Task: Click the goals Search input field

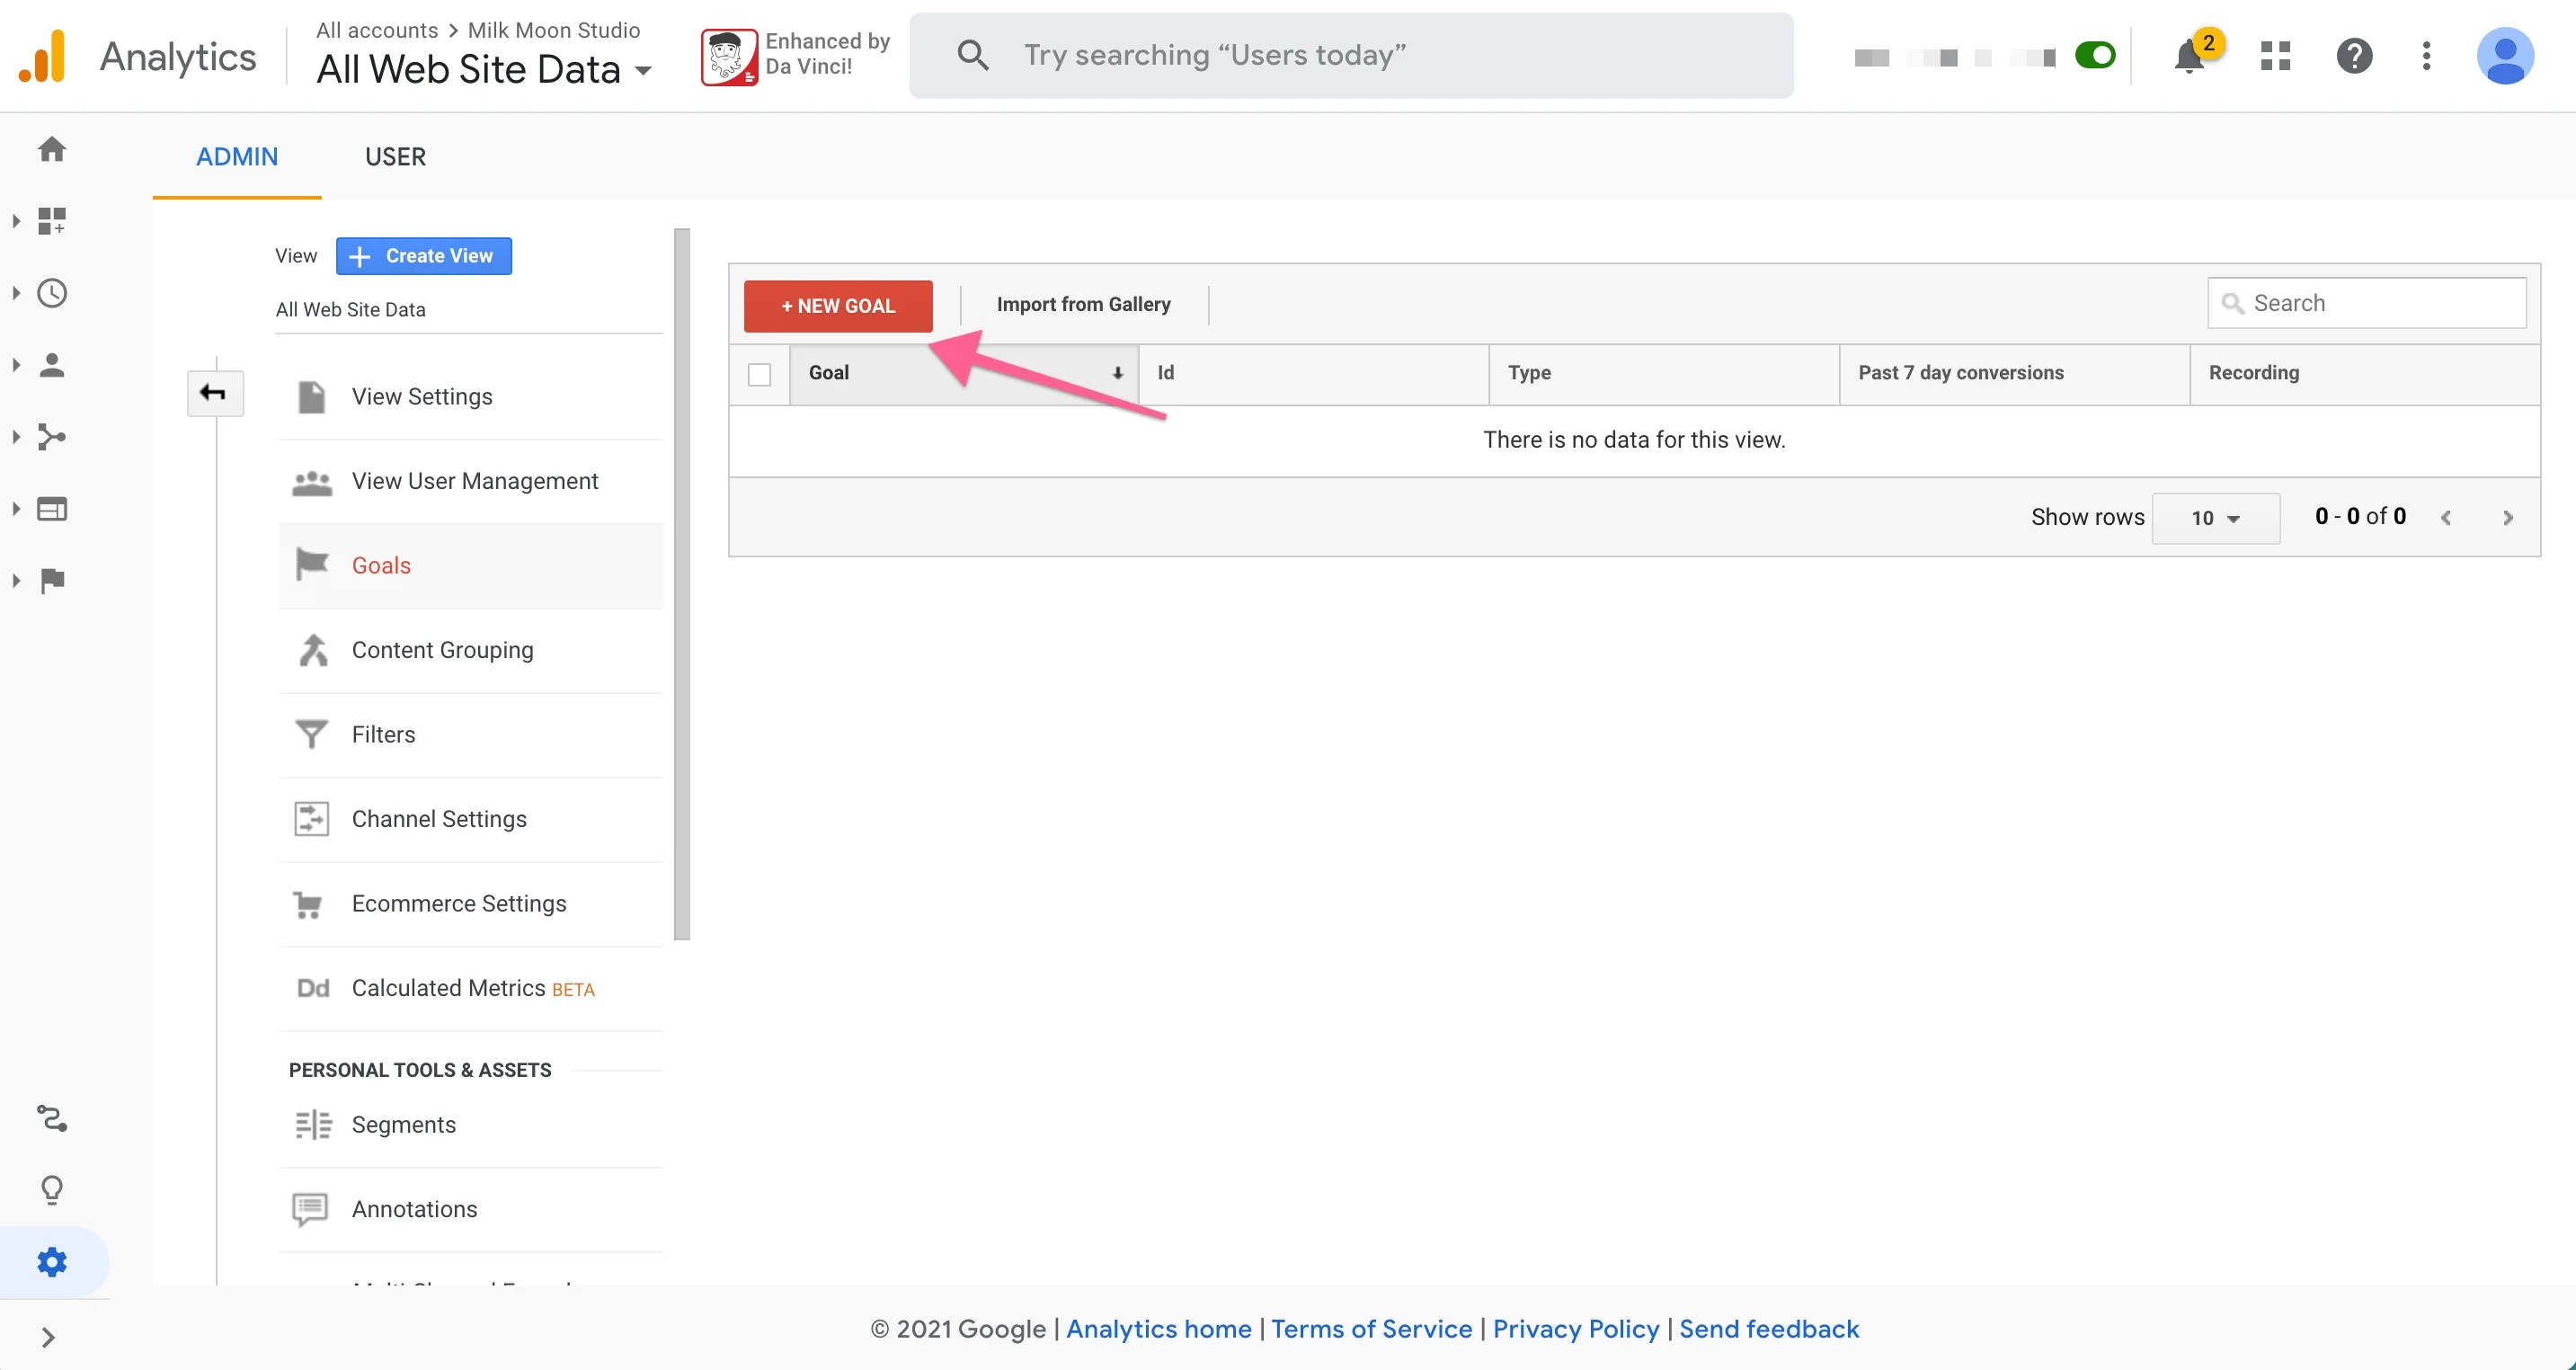Action: [x=2366, y=302]
